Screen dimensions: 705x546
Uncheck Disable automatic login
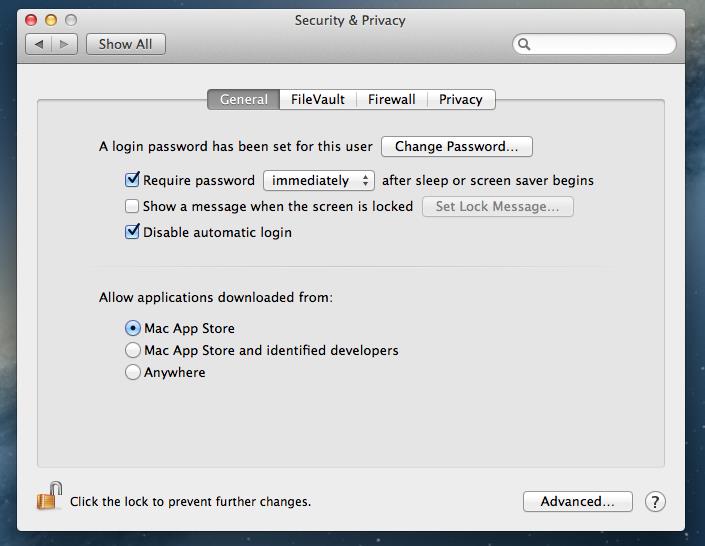[x=132, y=232]
